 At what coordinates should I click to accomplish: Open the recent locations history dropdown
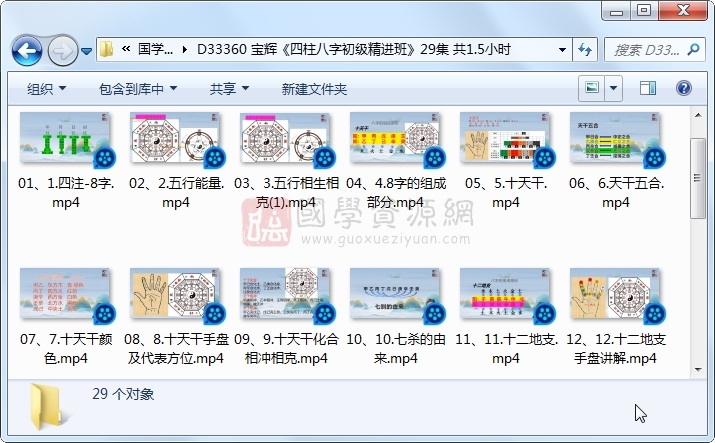coord(86,51)
